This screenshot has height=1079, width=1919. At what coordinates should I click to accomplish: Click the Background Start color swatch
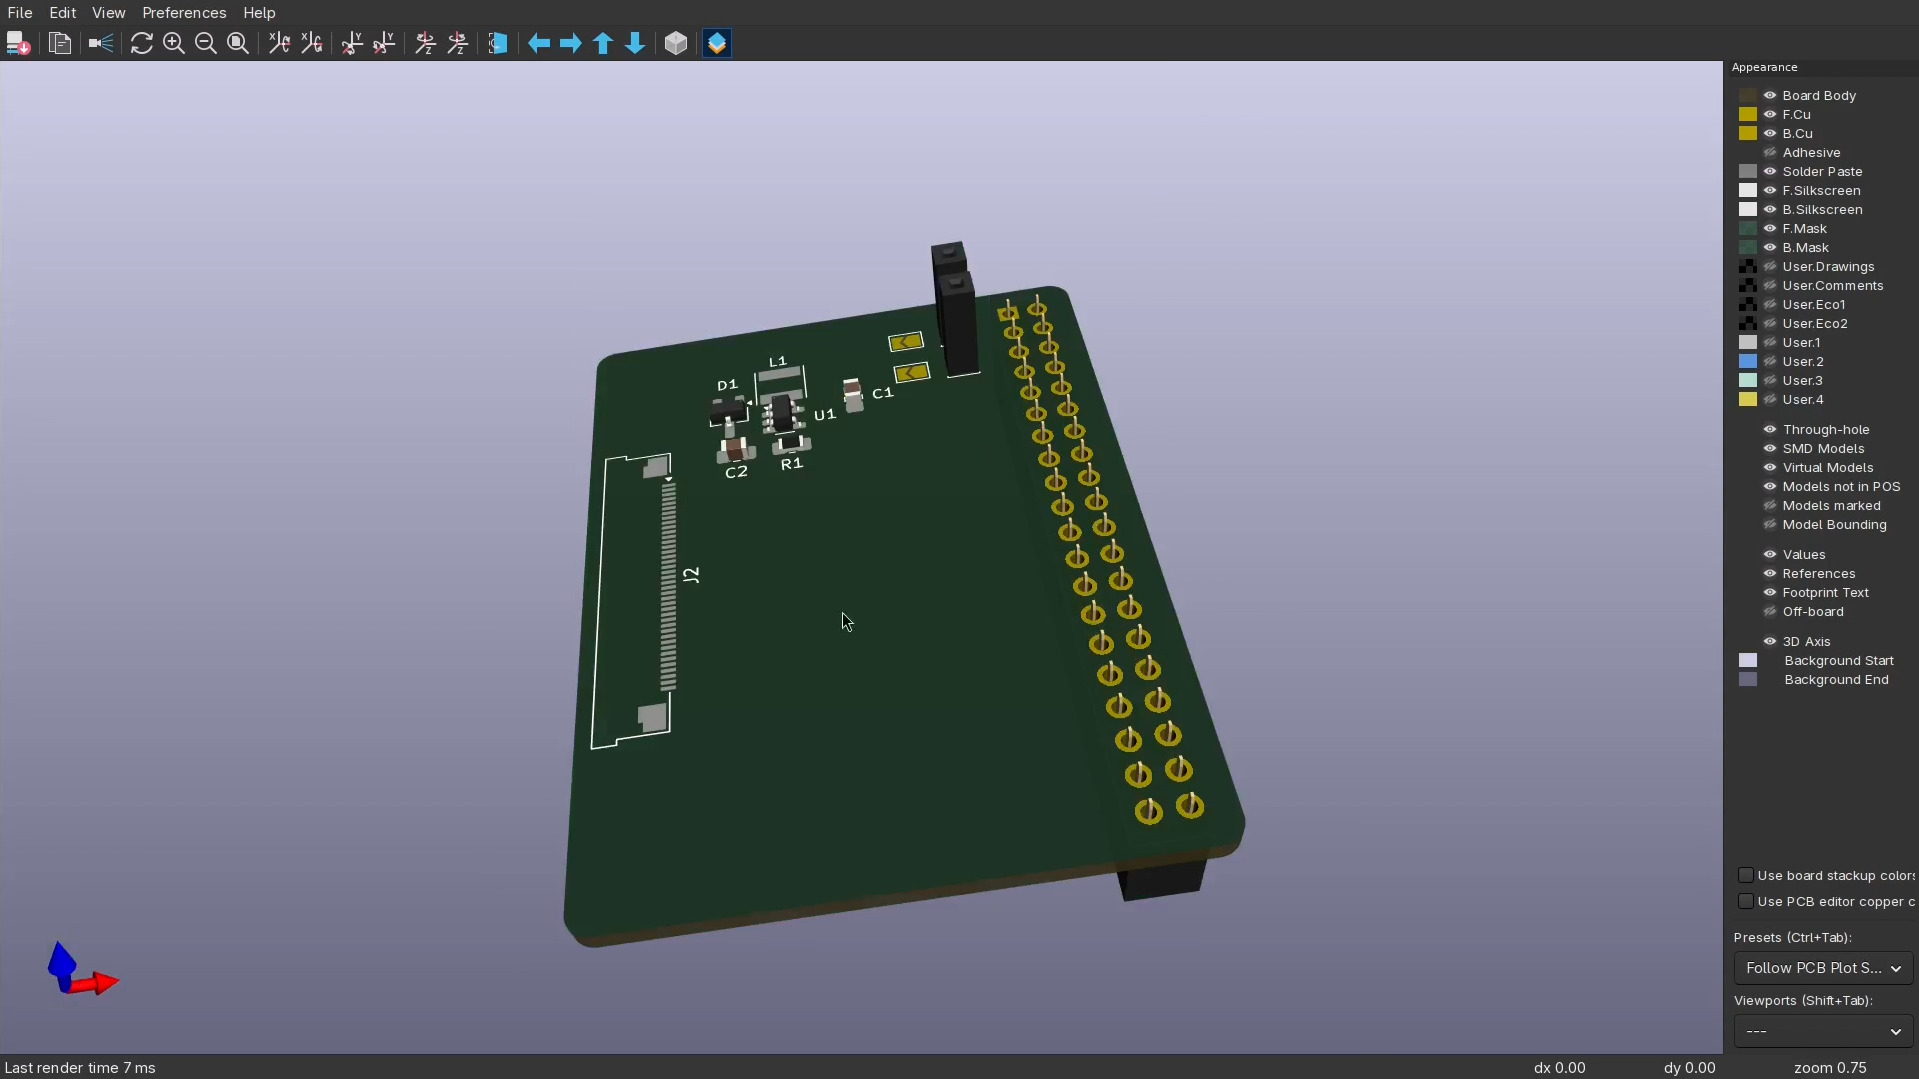point(1748,660)
